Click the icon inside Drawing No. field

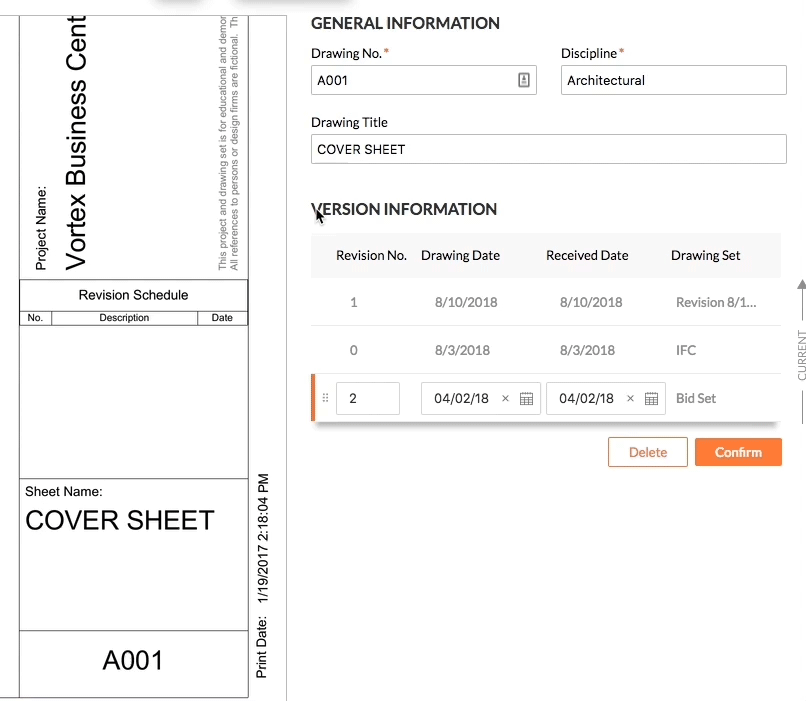pyautogui.click(x=524, y=81)
